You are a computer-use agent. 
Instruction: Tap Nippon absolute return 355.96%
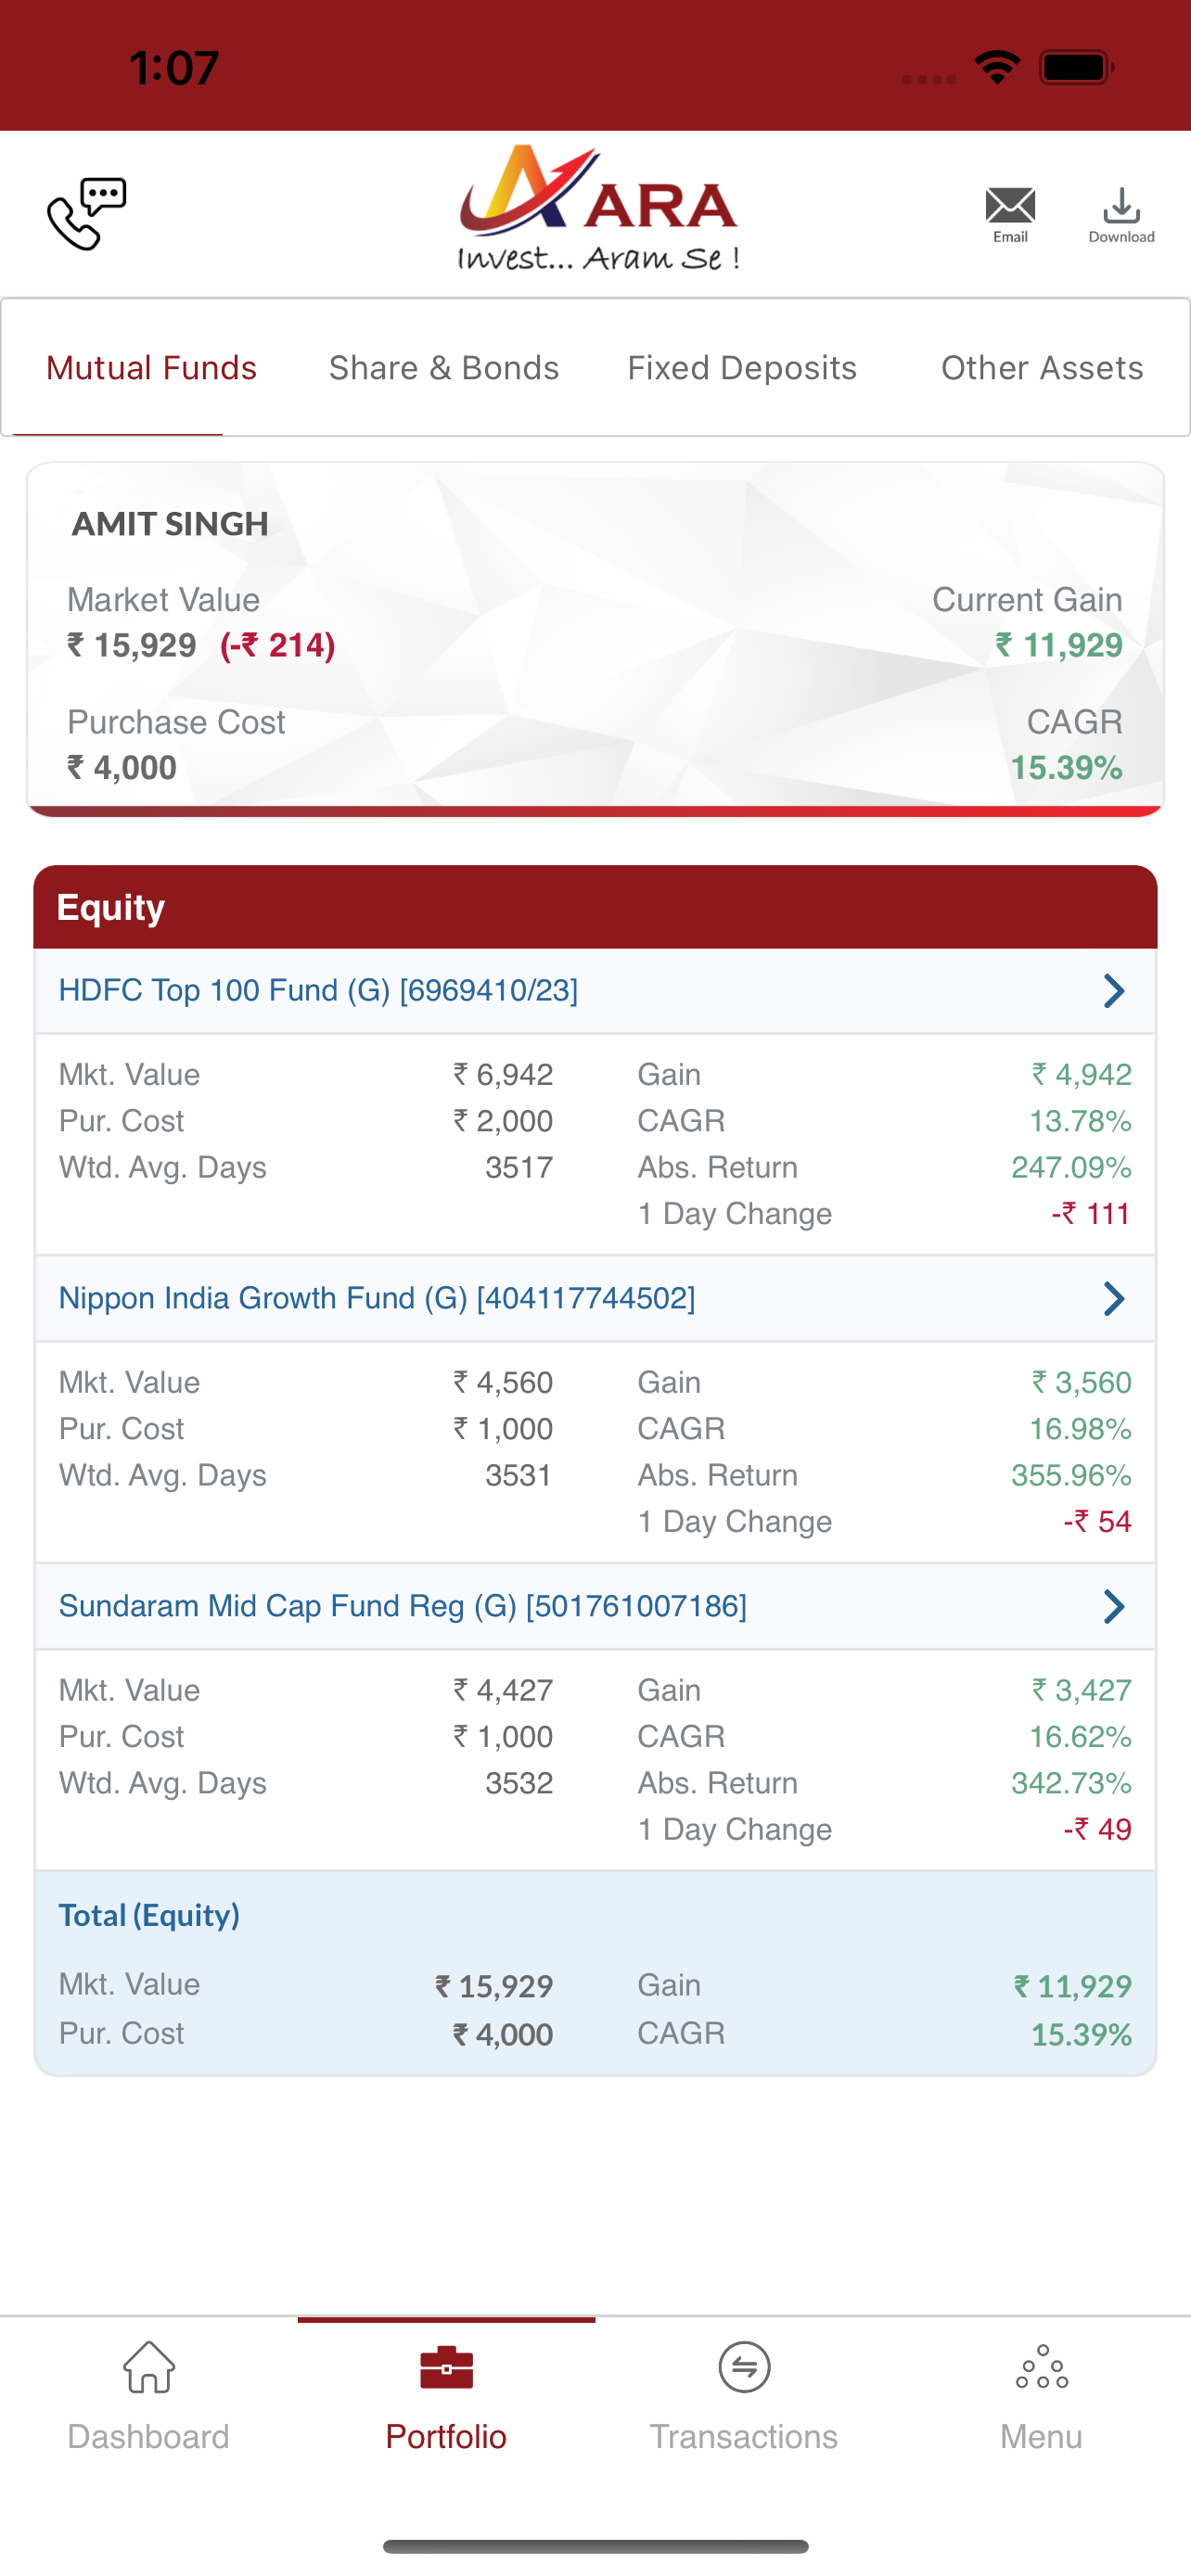pyautogui.click(x=1071, y=1476)
